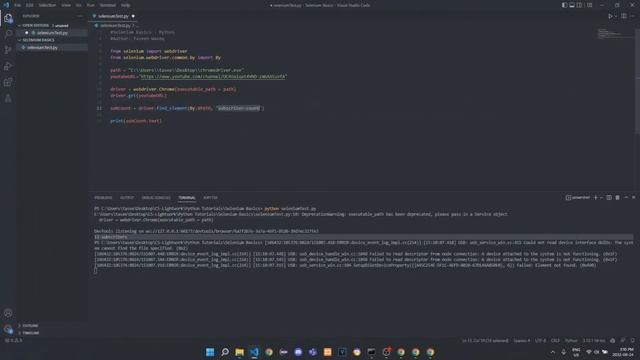
Task: Select the Python interpreter version in status bar
Action: 594,340
